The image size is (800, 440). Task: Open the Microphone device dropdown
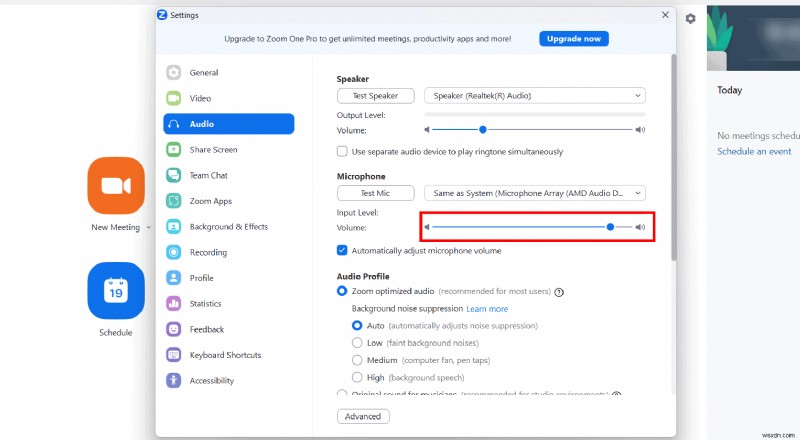point(535,193)
